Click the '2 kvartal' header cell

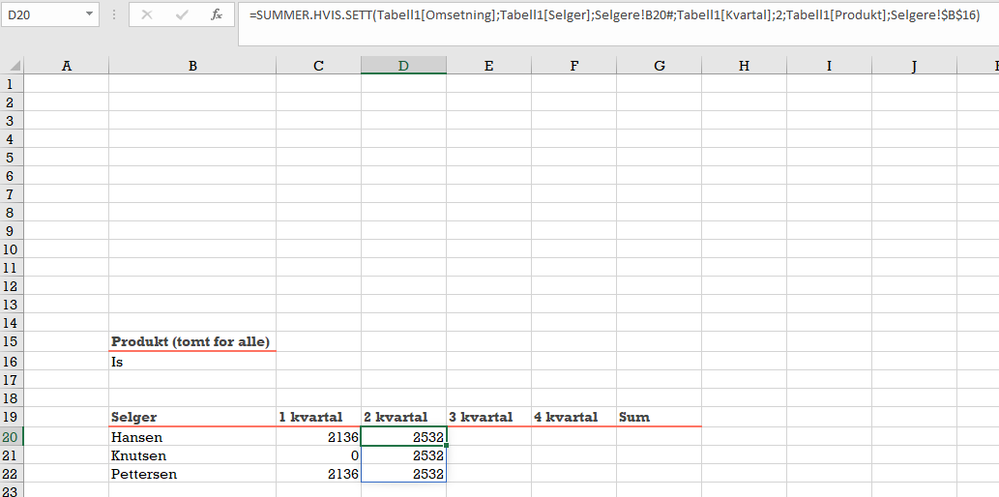pos(403,417)
